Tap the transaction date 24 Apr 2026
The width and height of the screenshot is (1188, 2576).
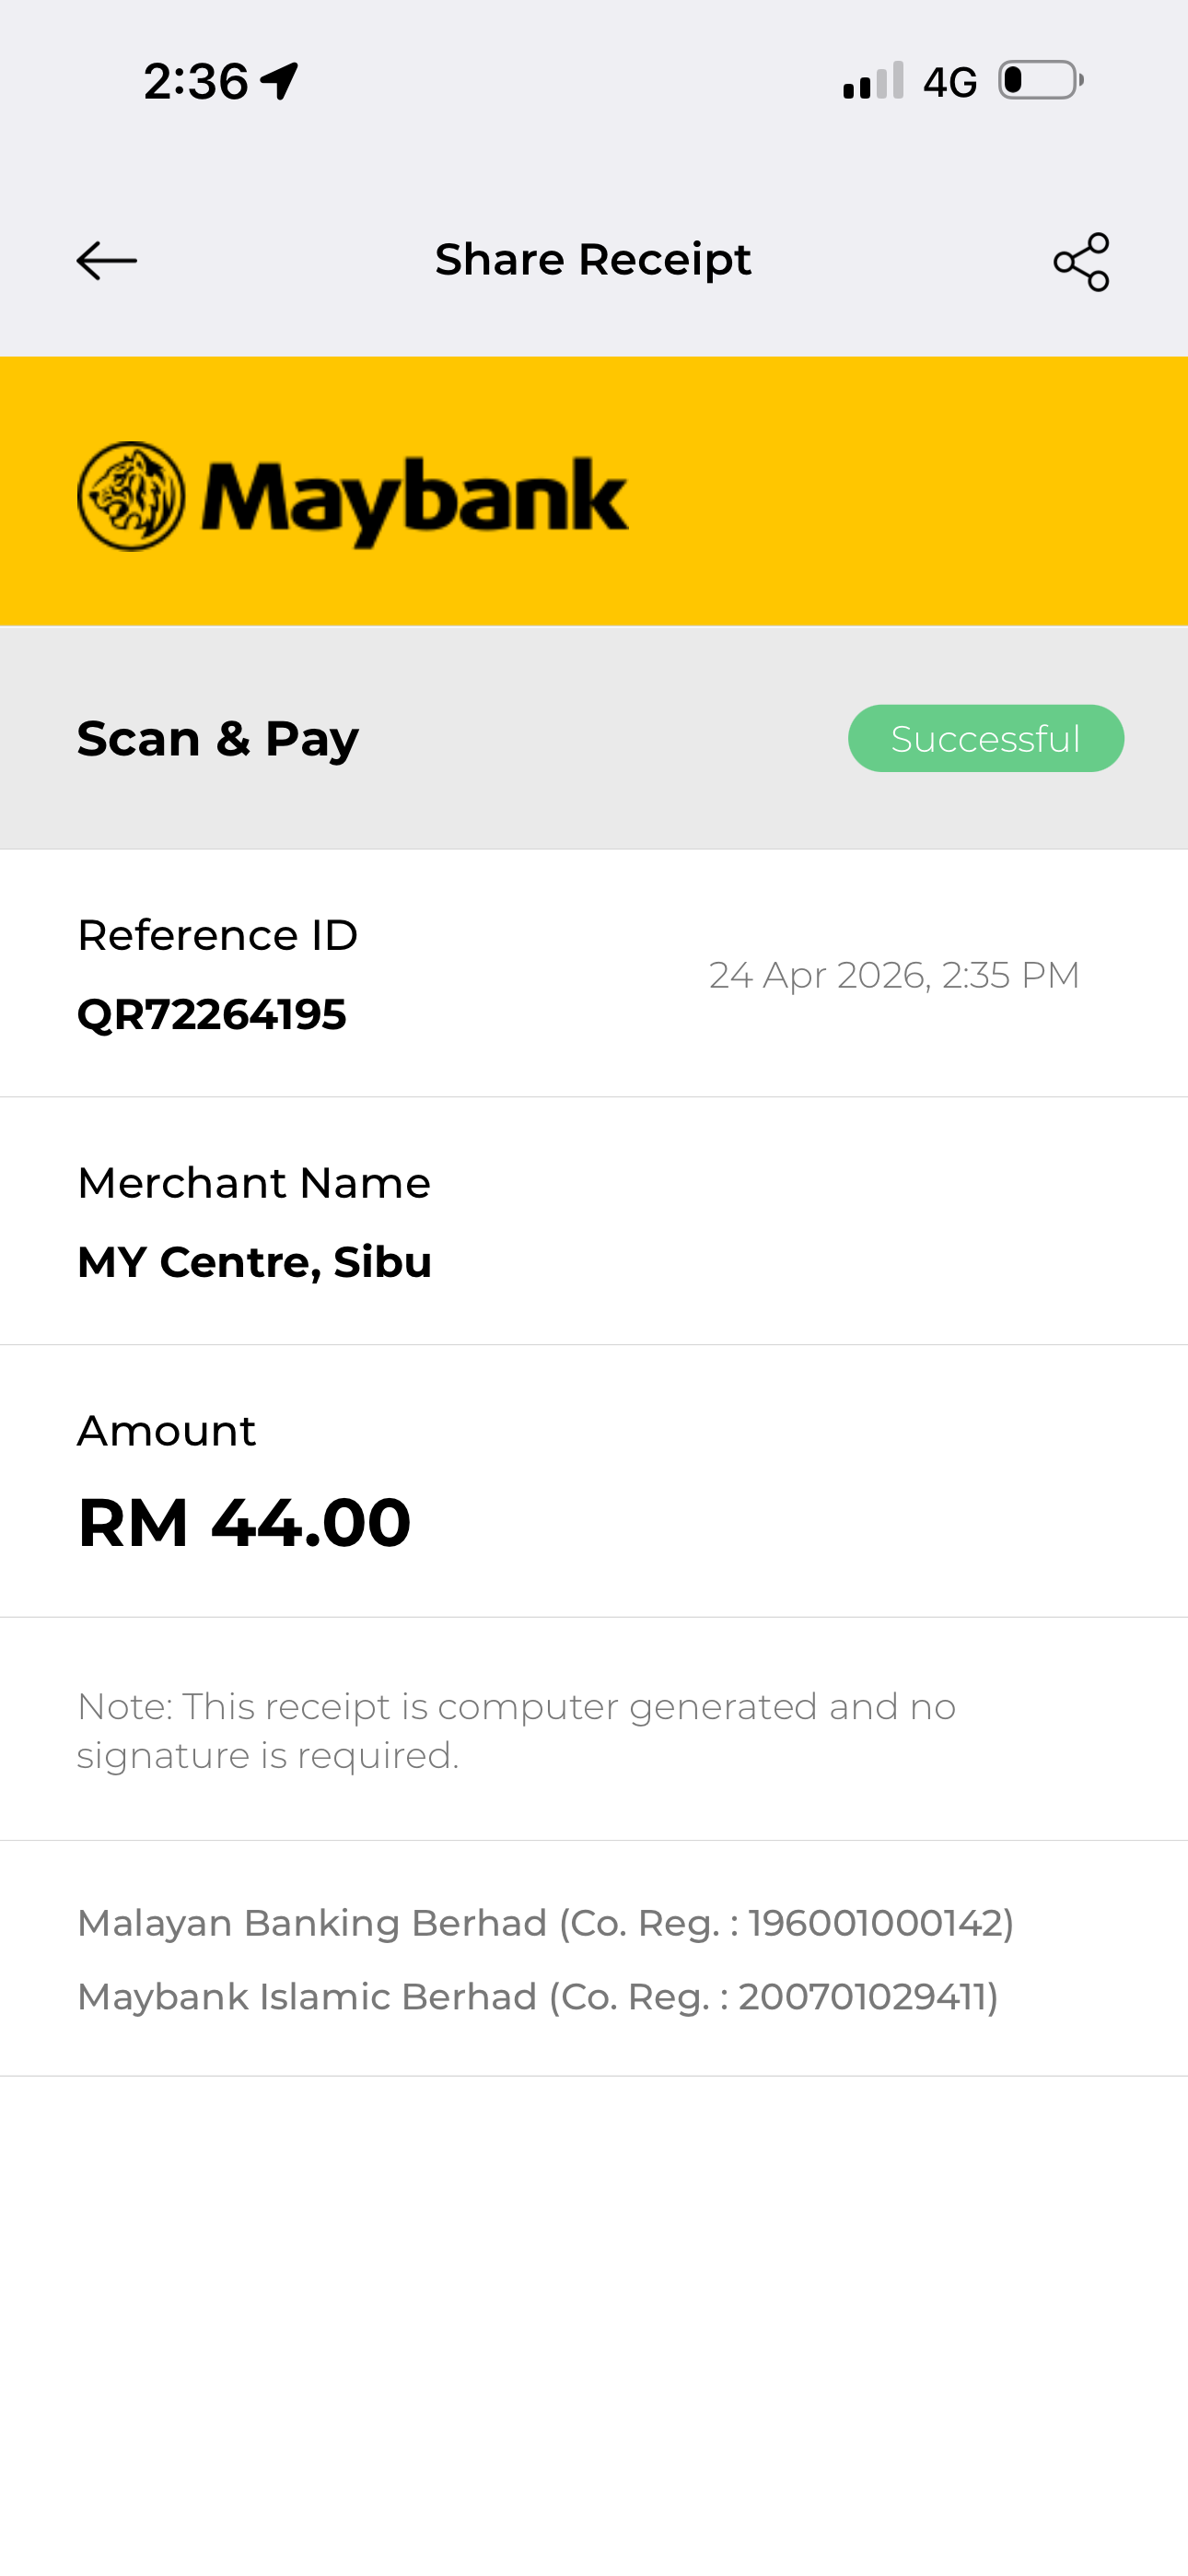tap(894, 975)
